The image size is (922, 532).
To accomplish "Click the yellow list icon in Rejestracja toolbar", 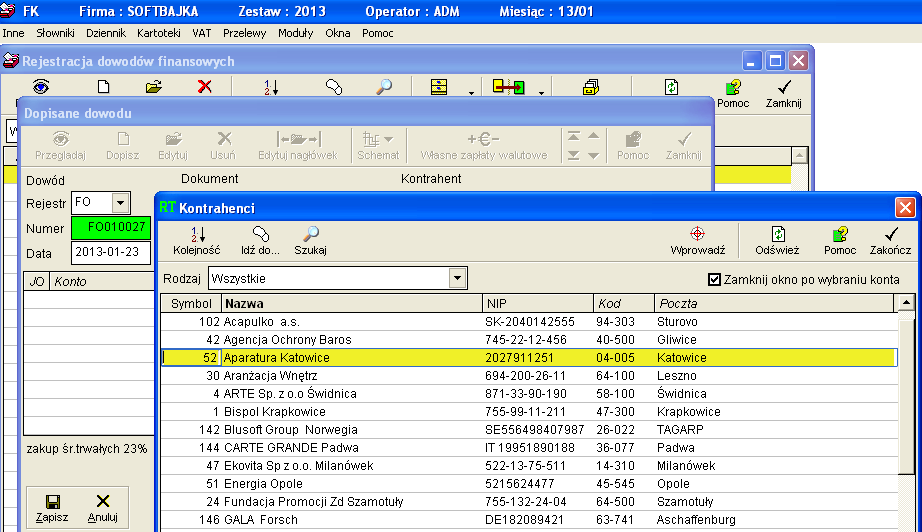I will coord(439,87).
